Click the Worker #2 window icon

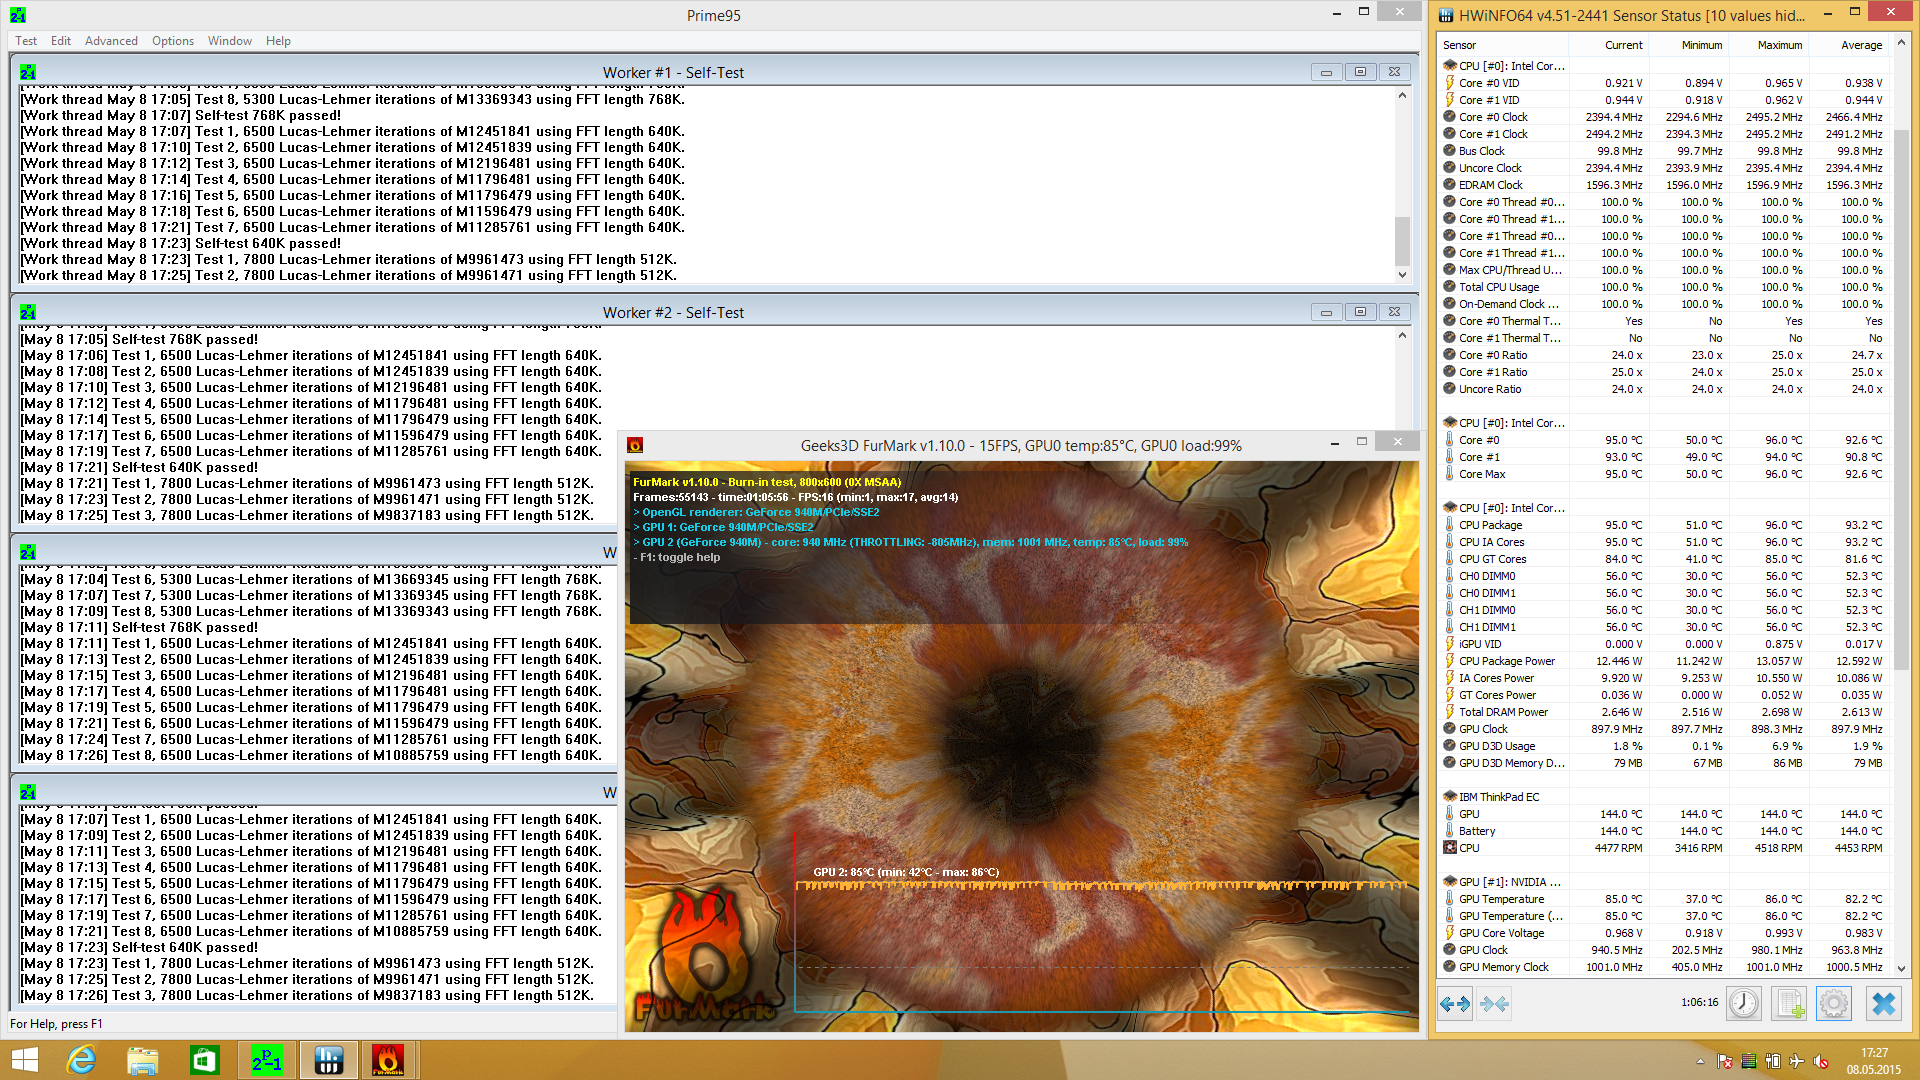[28, 312]
